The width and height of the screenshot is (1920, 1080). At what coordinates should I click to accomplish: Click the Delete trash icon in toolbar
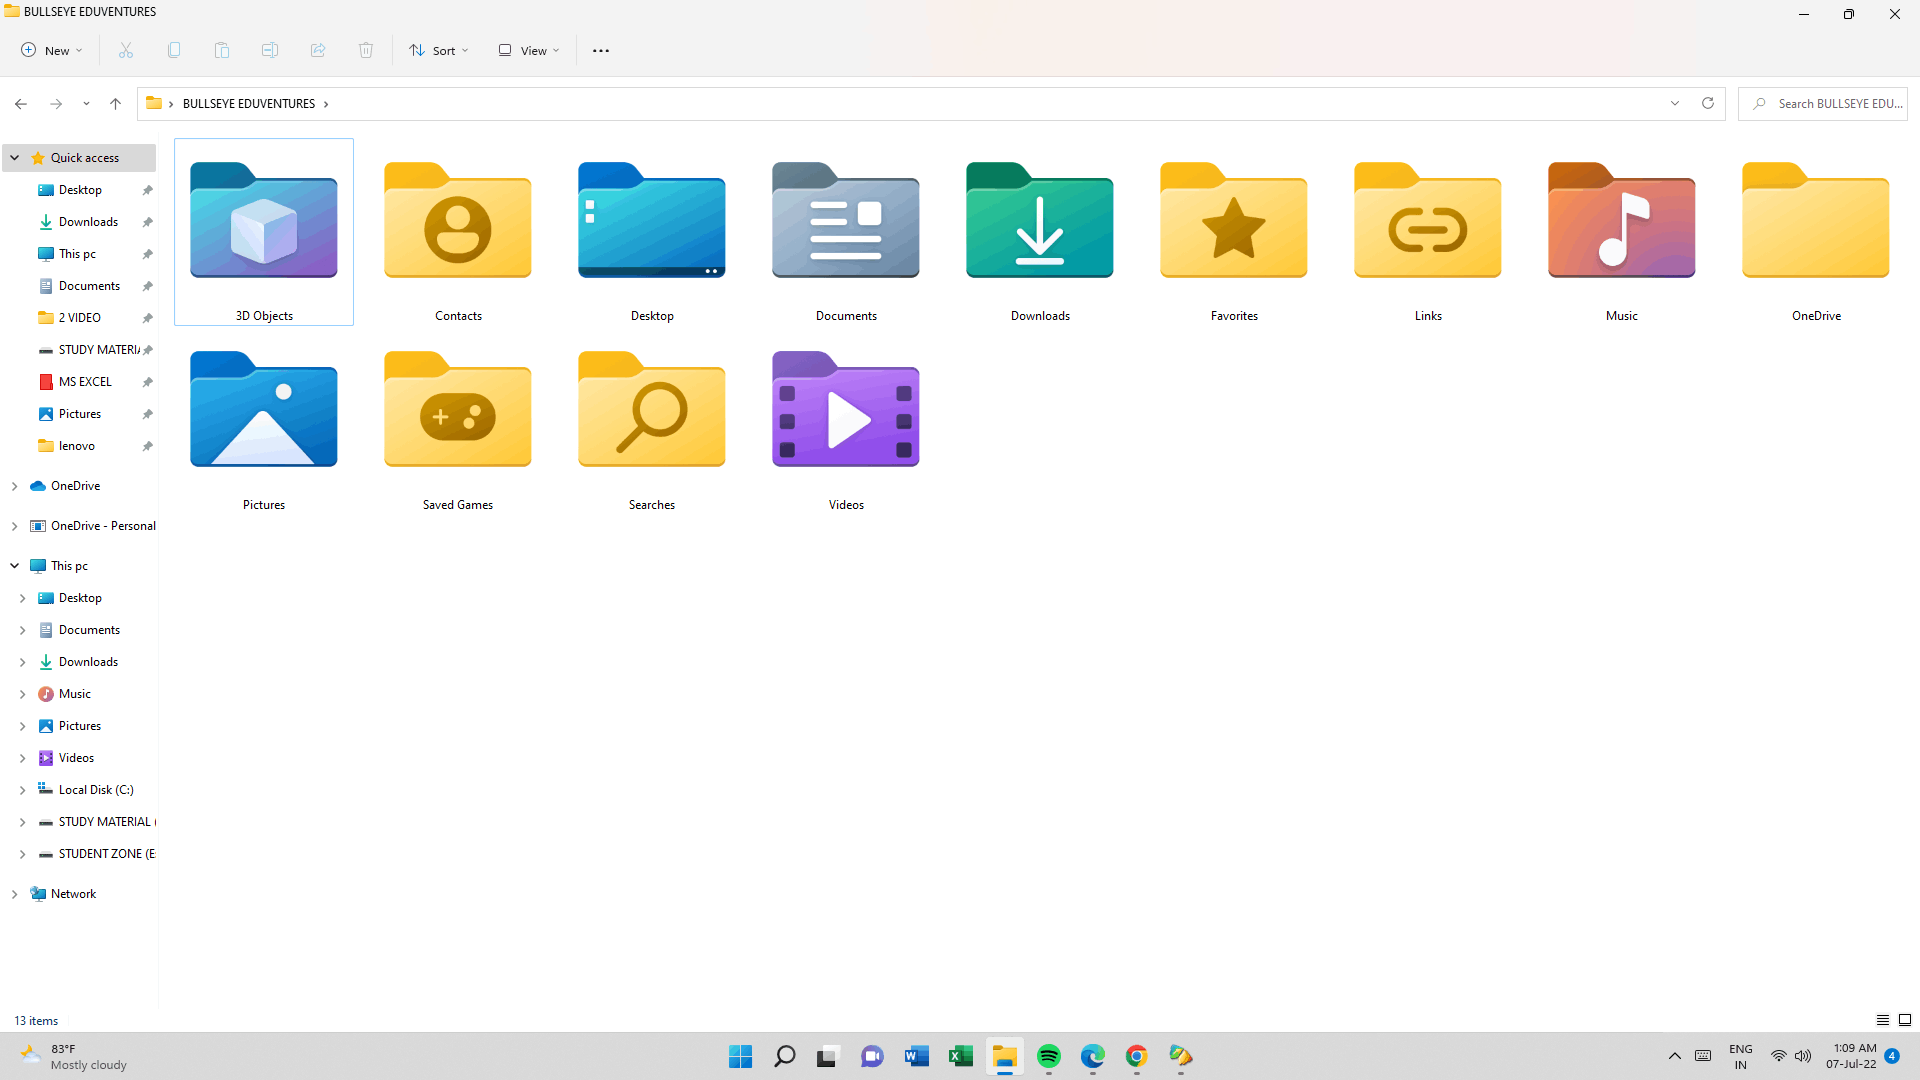[366, 50]
